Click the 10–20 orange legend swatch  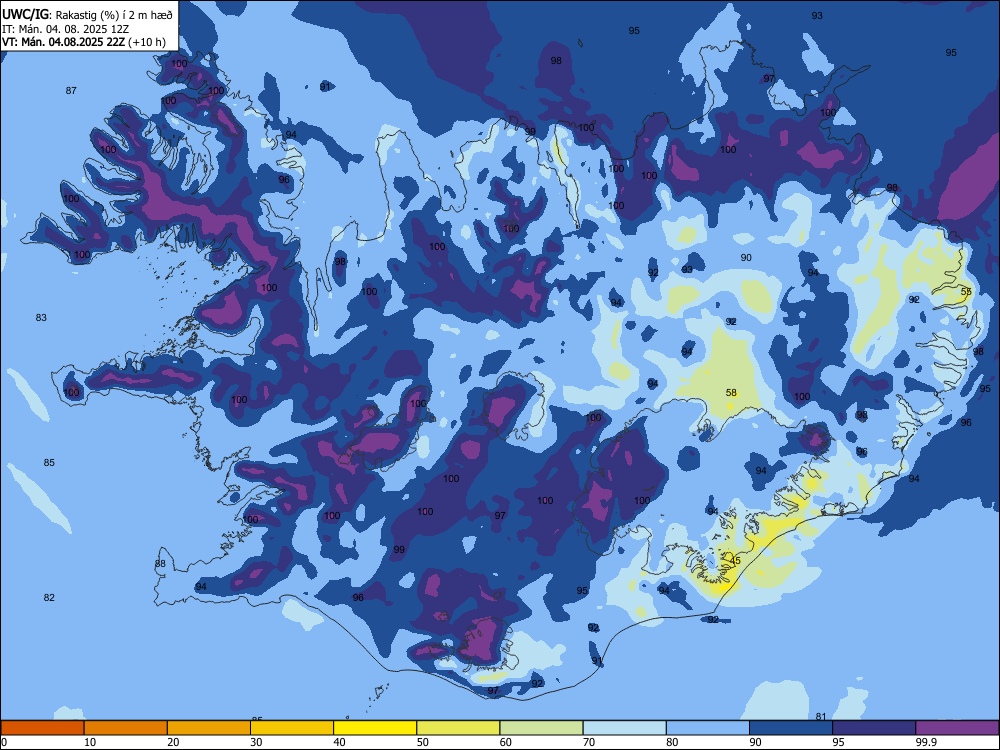[x=126, y=728]
